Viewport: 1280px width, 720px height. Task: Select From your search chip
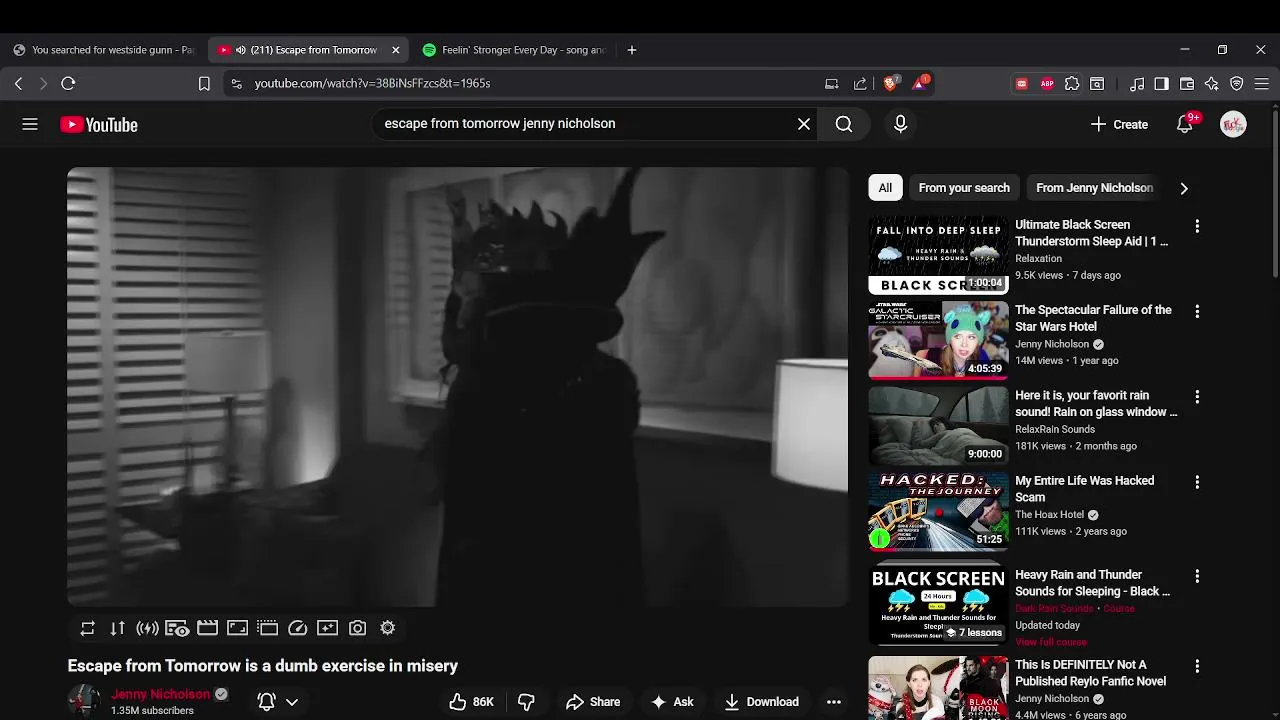[x=964, y=188]
